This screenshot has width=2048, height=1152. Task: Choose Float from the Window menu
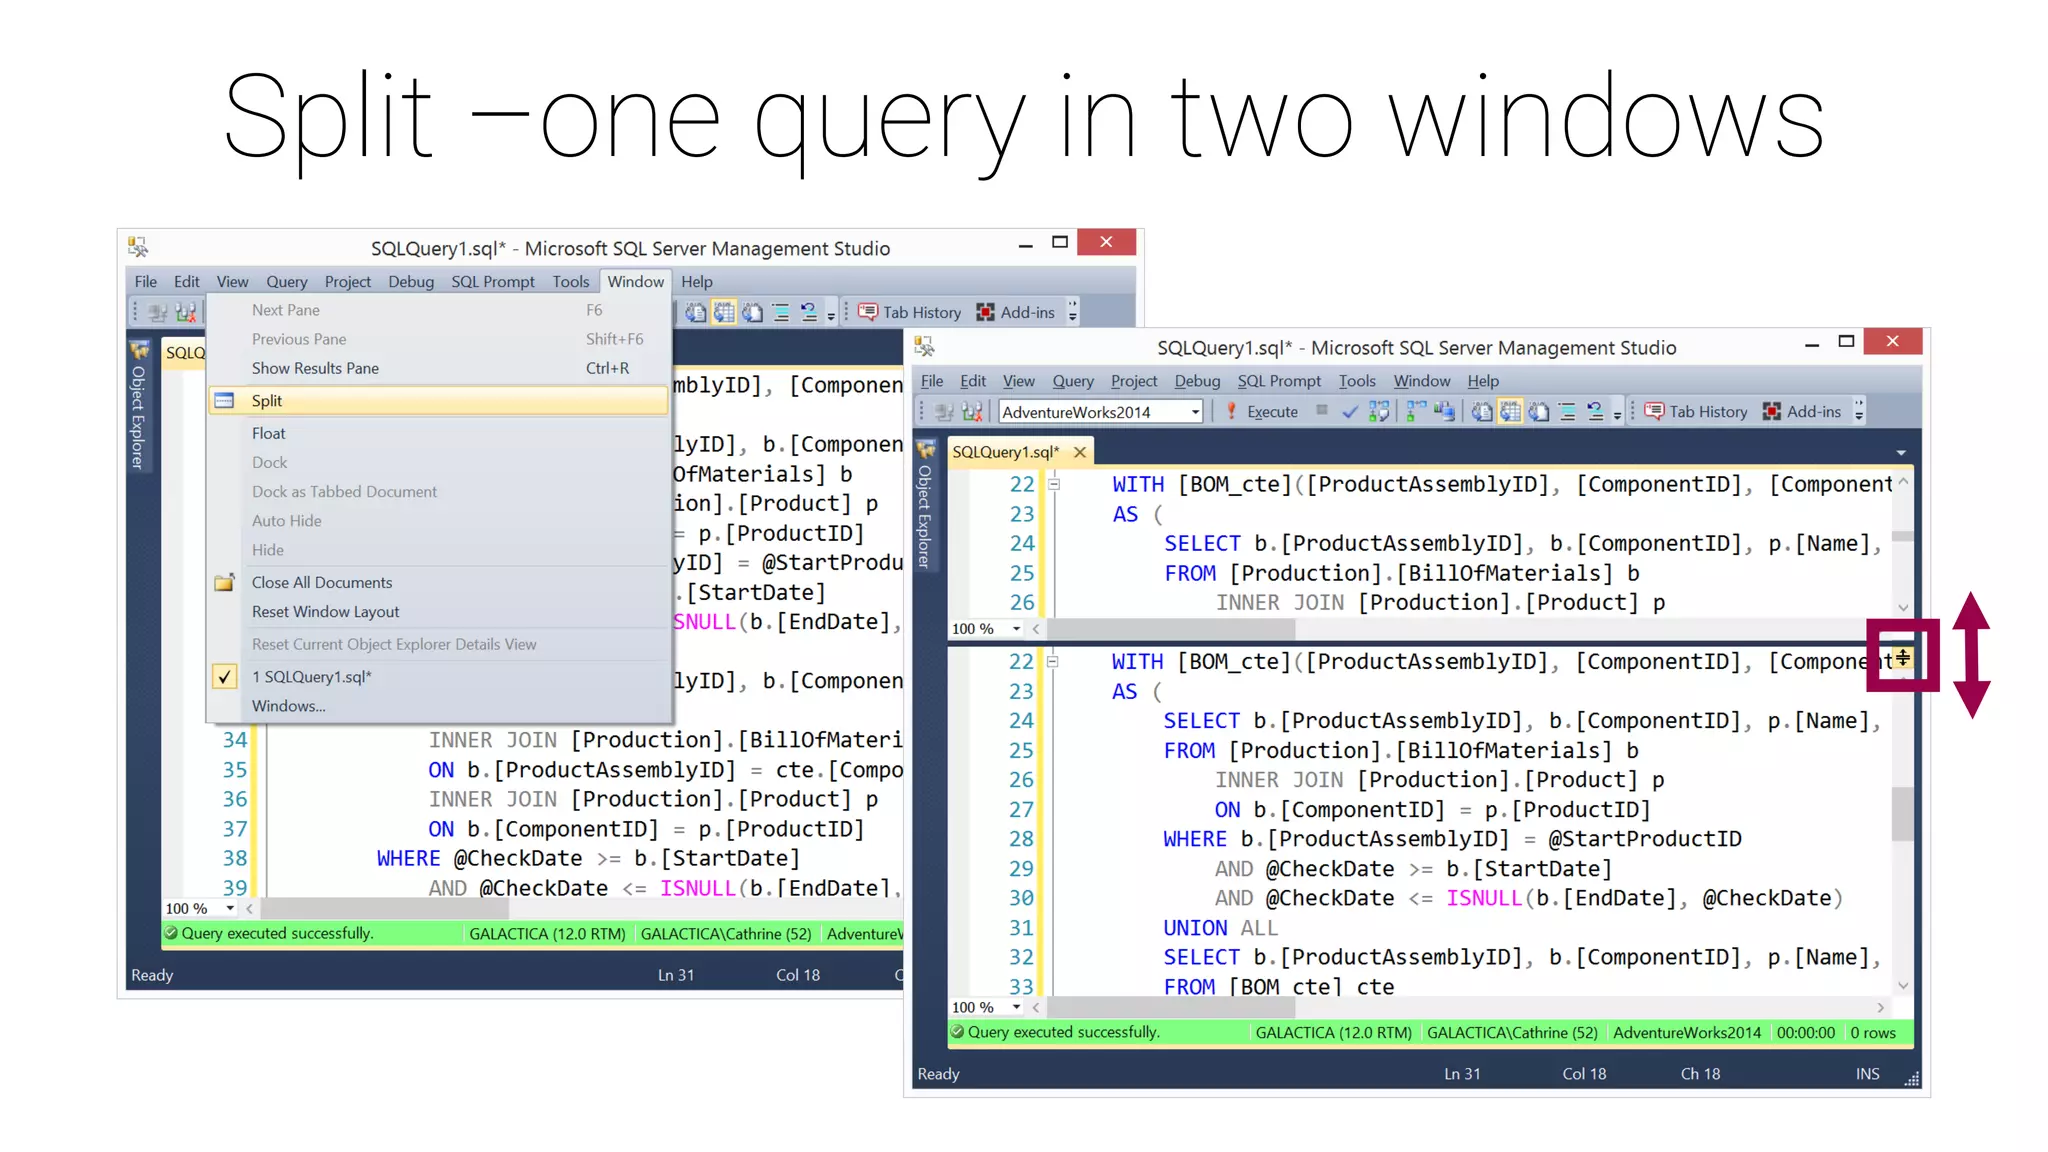coord(438,433)
